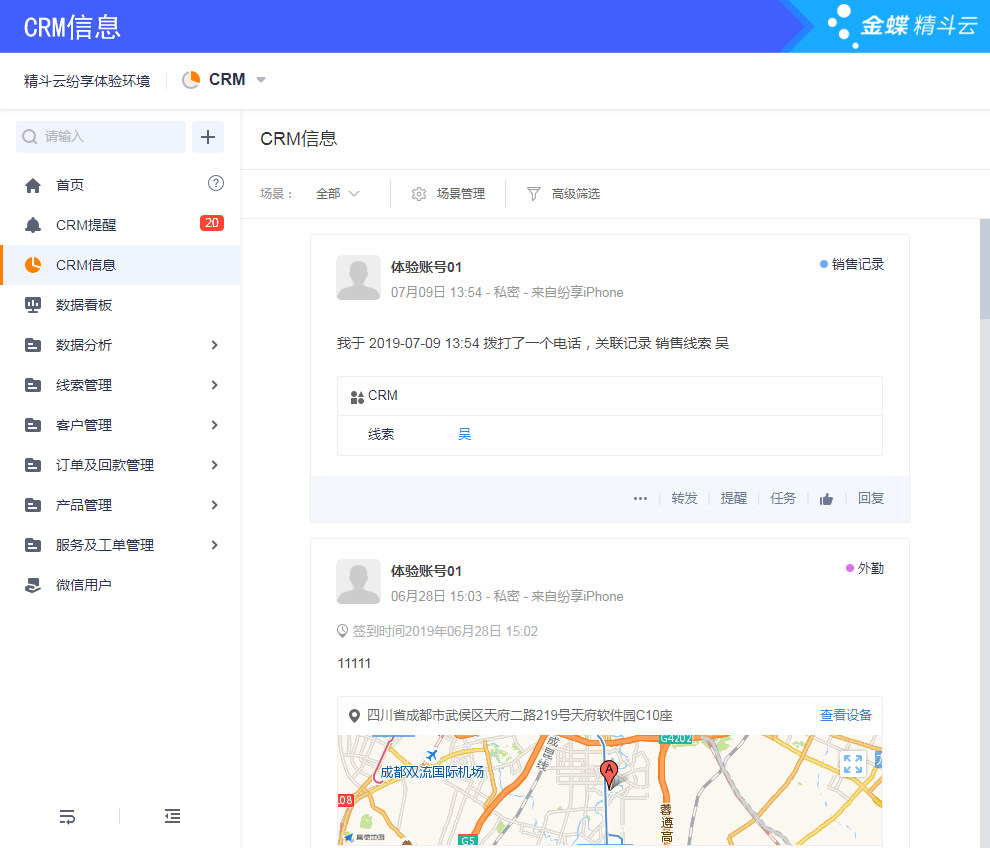The image size is (990, 848).
Task: Click the vertical scrollbar thumb
Action: 985,270
